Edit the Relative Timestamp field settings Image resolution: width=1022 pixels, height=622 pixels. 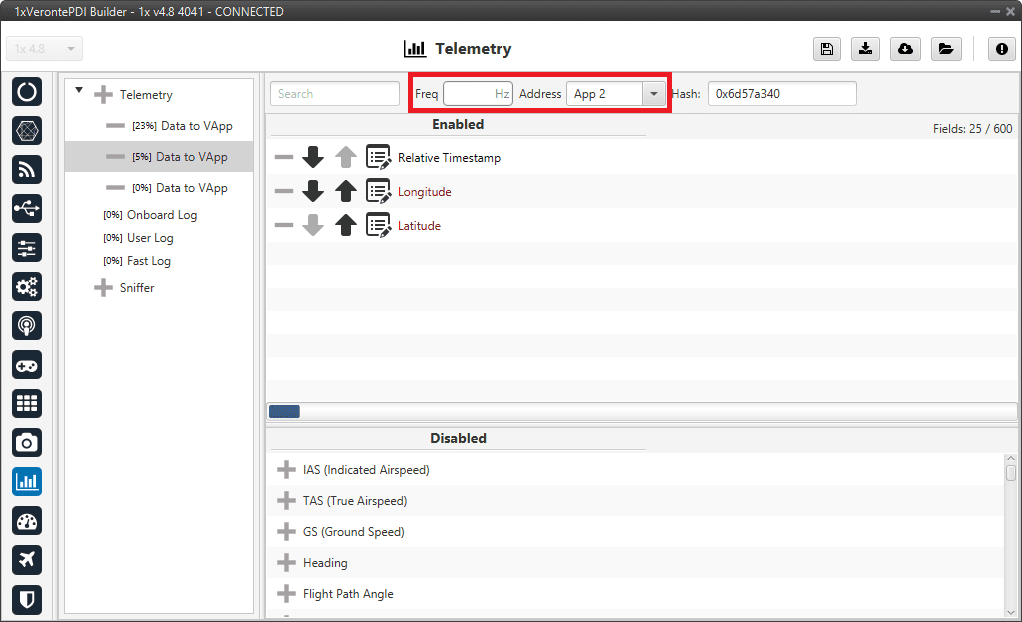click(378, 157)
